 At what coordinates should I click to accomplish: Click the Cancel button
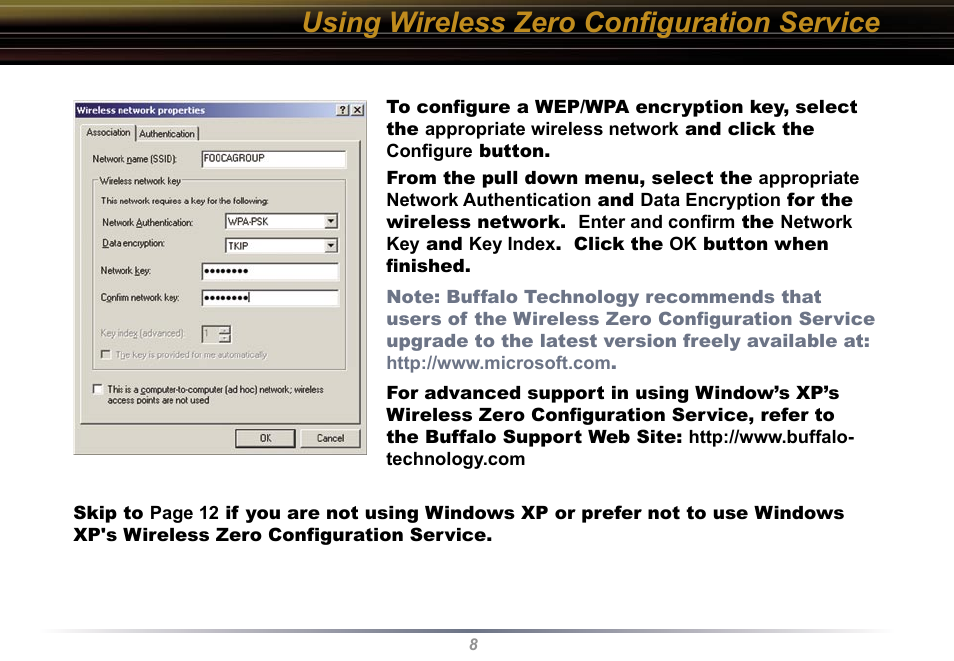pyautogui.click(x=330, y=438)
